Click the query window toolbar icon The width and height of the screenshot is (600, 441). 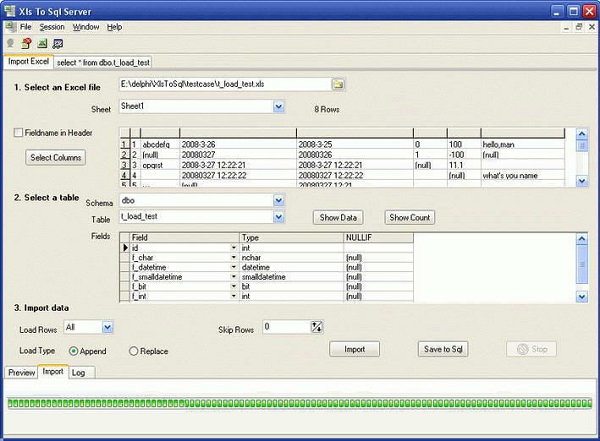coord(58,44)
